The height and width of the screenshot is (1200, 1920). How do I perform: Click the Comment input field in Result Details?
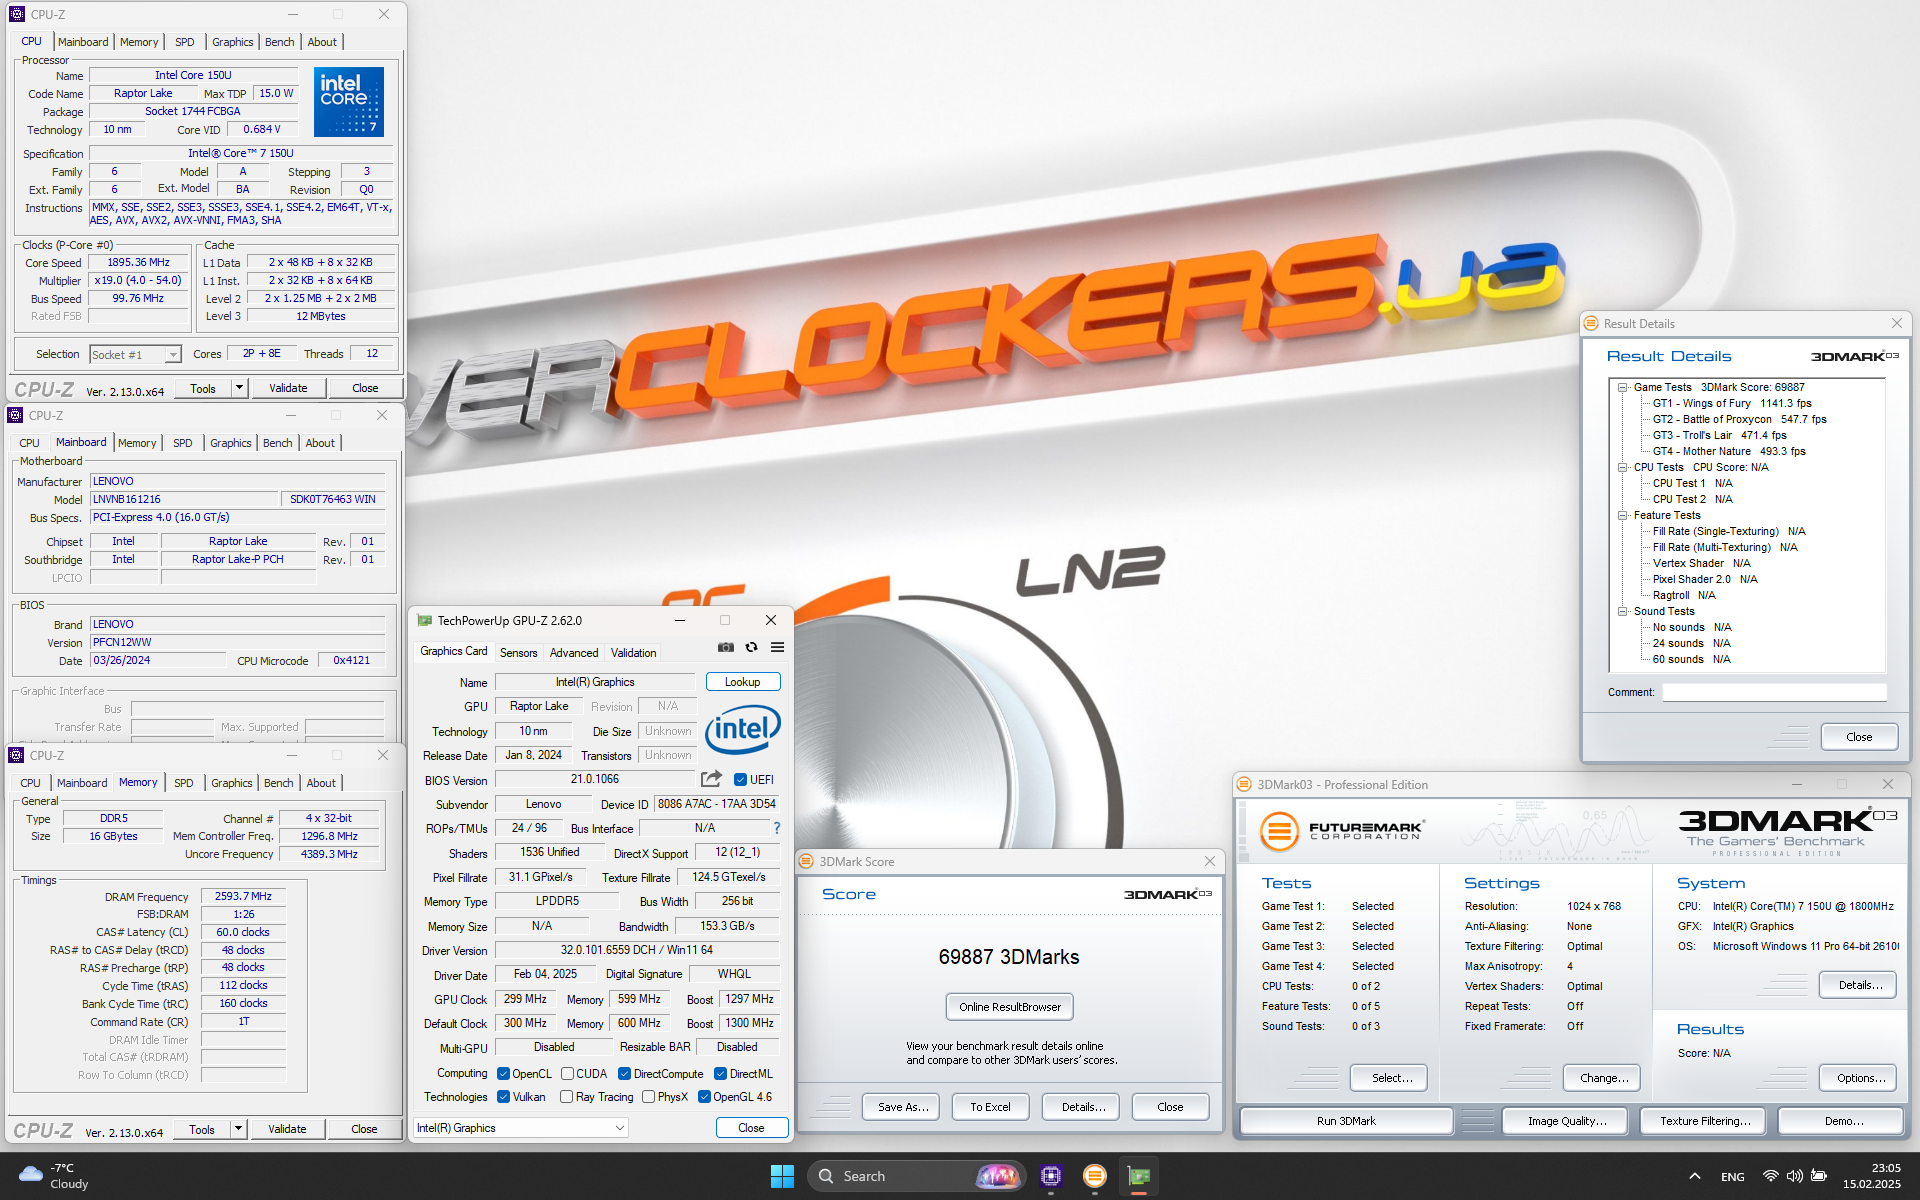click(x=1774, y=692)
